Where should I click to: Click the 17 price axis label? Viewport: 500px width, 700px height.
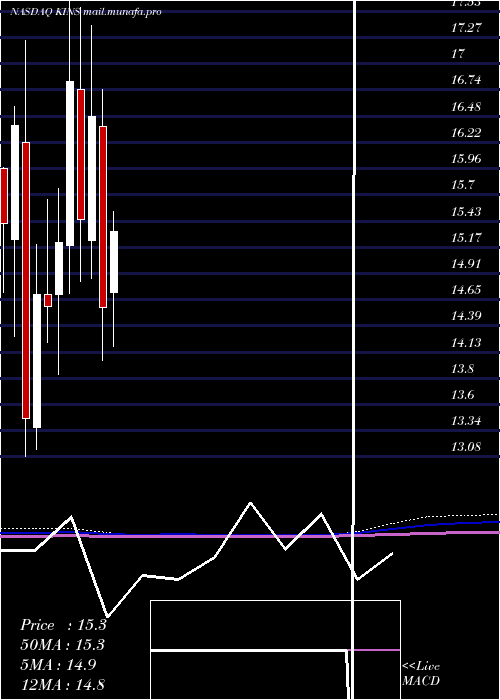tap(458, 54)
